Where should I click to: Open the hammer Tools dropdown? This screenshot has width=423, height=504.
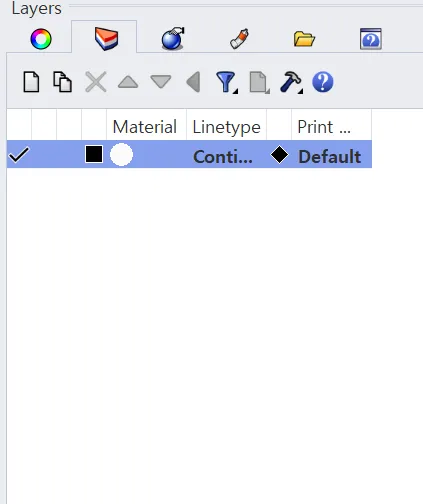click(291, 82)
